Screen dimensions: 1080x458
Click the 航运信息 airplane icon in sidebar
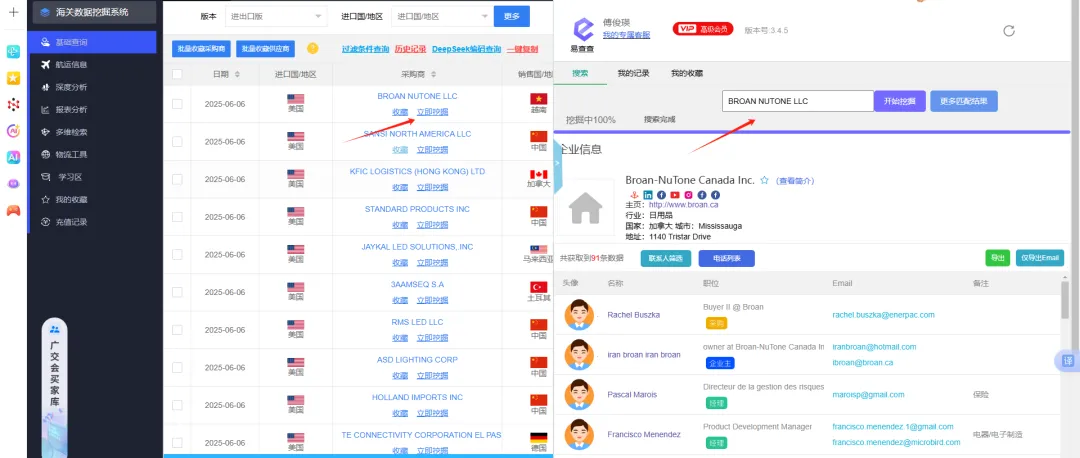click(45, 65)
